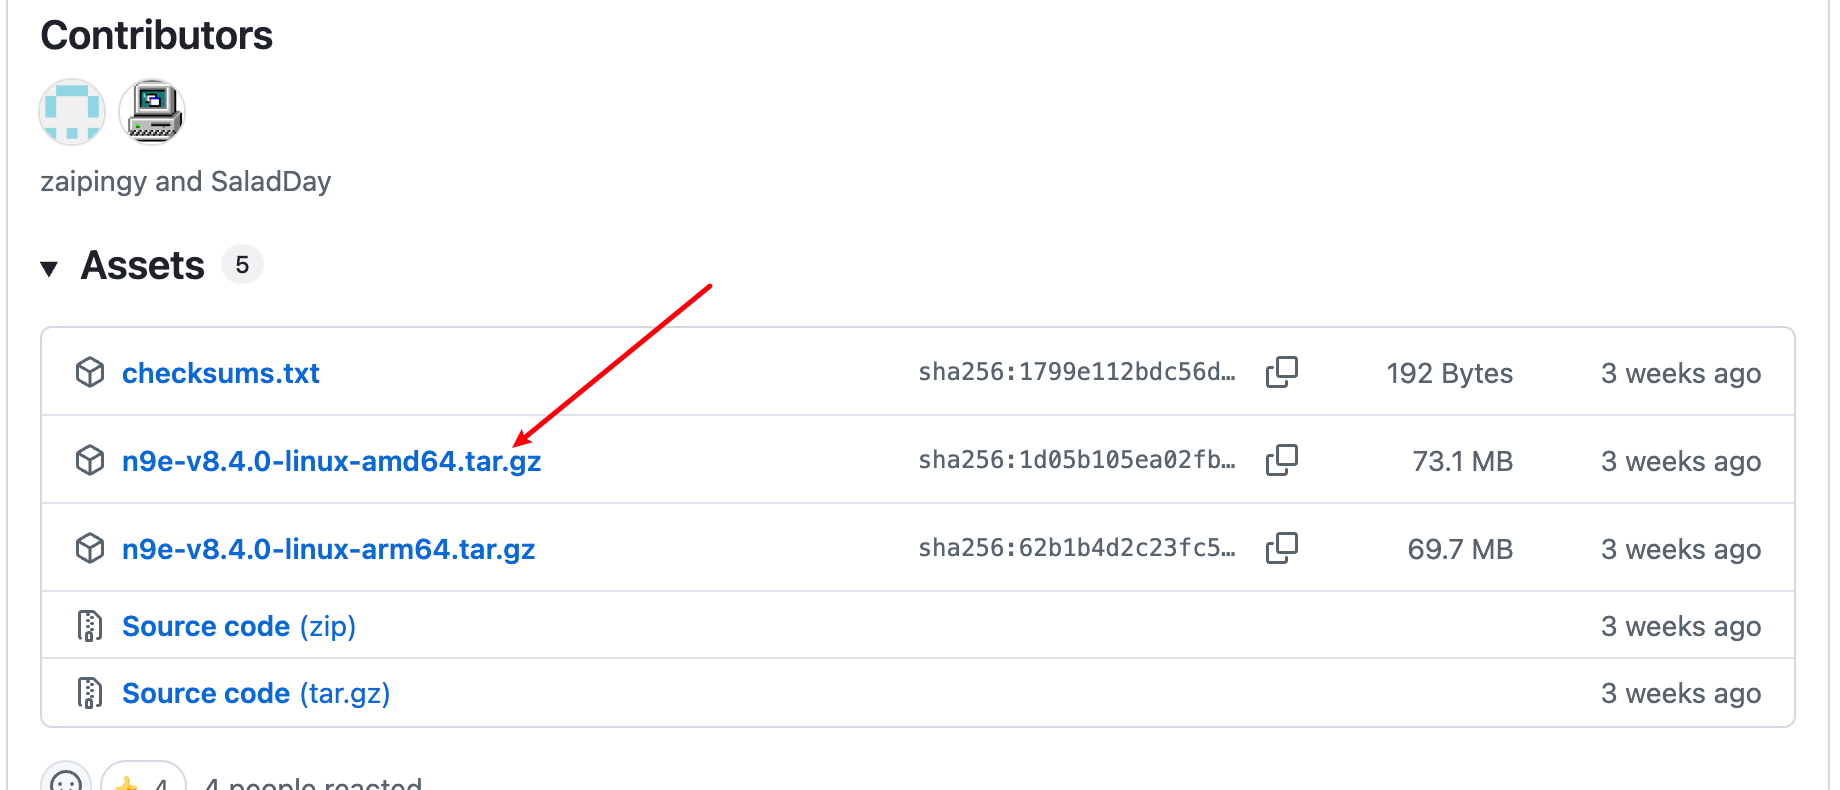Download n9e-v8.4.0-linux-arm64.tar.gz
Viewport: 1840px width, 790px height.
coord(328,549)
